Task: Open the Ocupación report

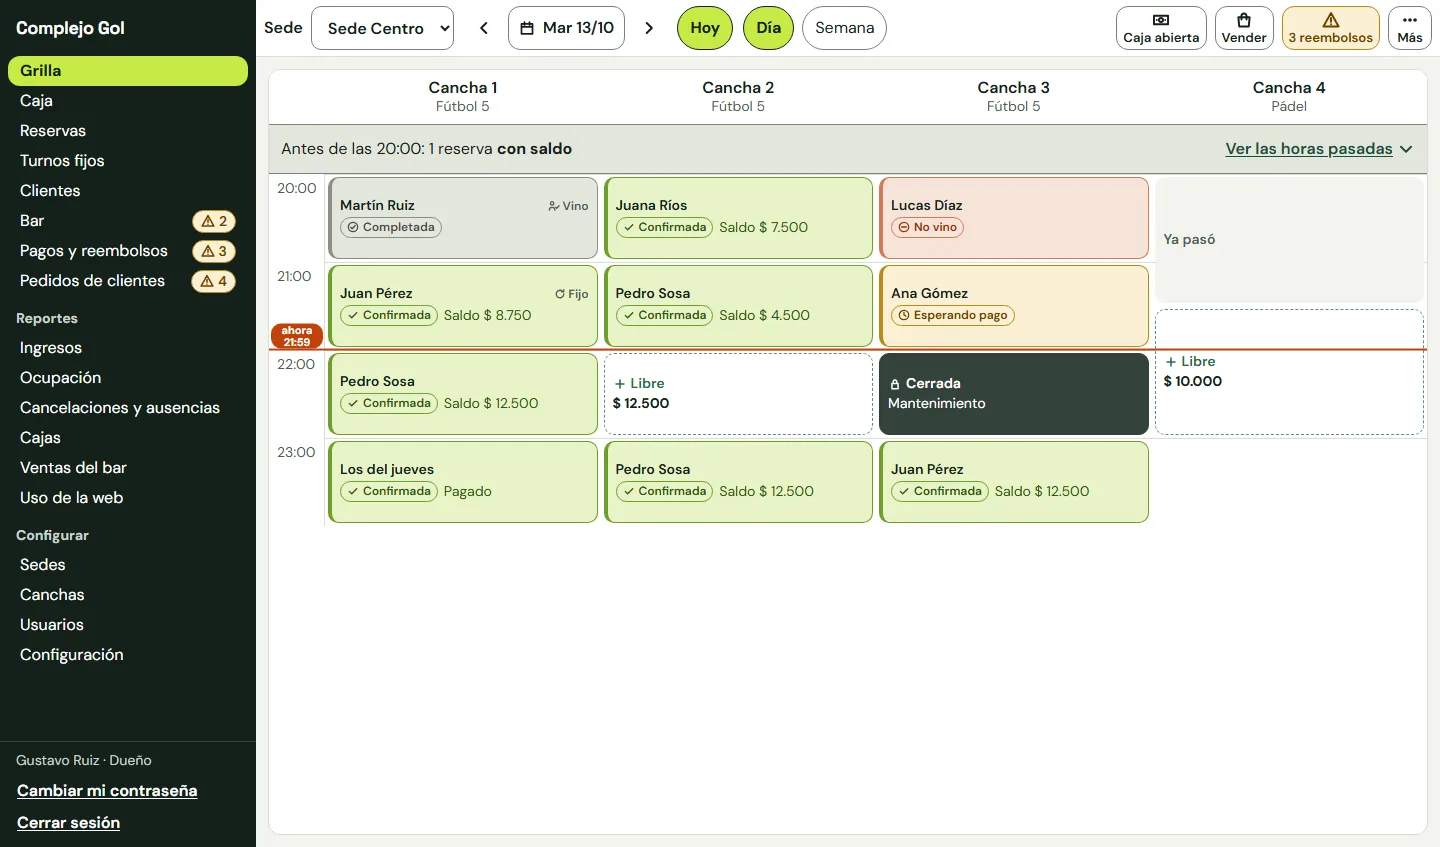Action: [x=128, y=378]
